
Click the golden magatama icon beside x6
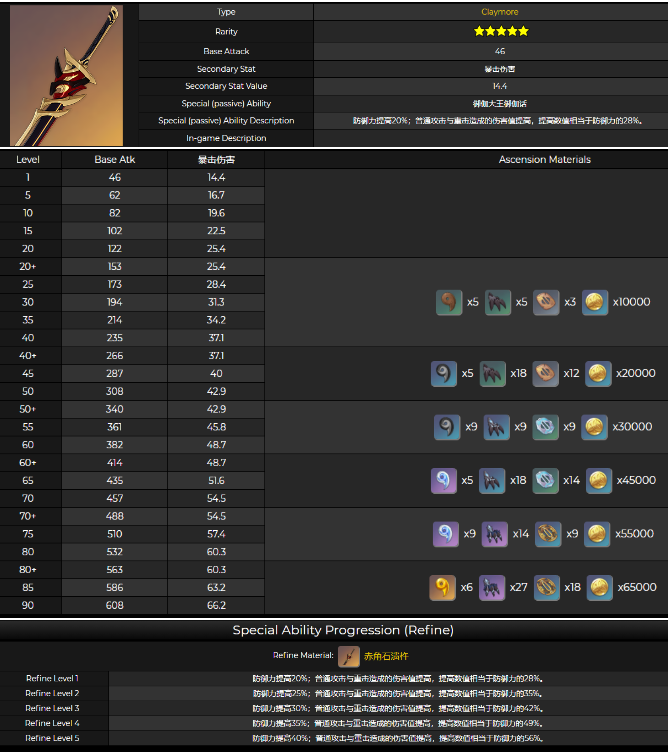tap(445, 587)
